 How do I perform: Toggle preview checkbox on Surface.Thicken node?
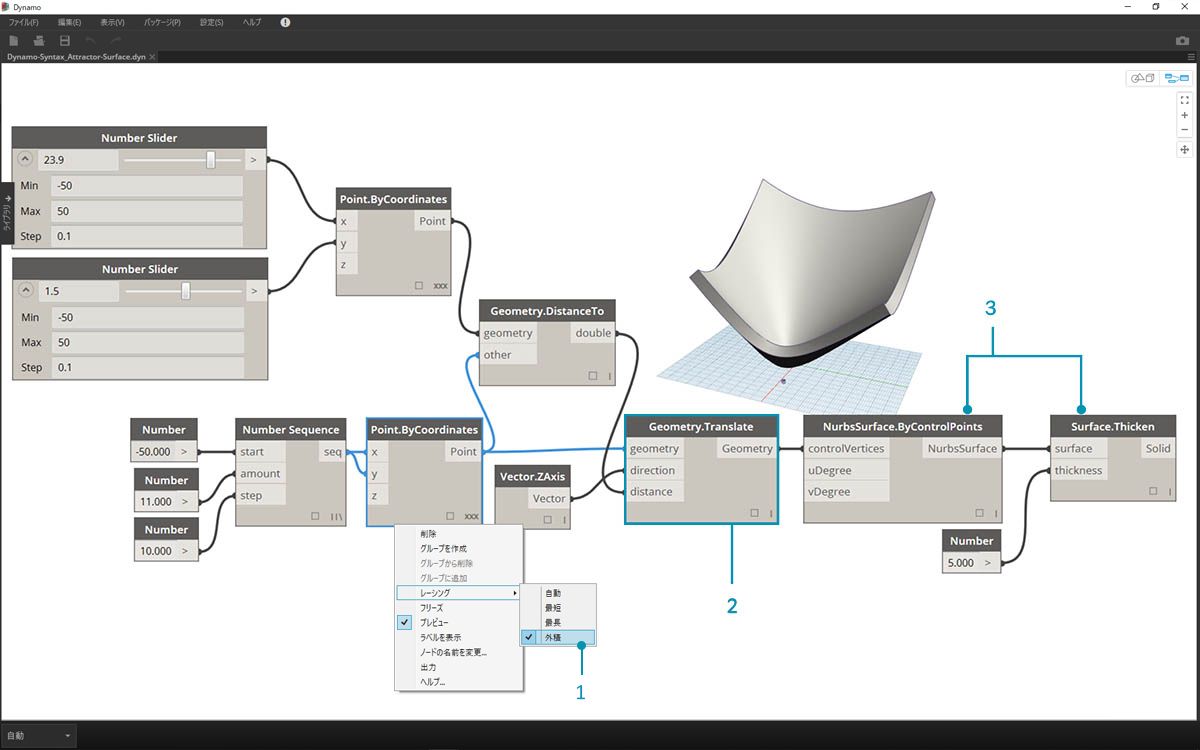coord(1155,491)
